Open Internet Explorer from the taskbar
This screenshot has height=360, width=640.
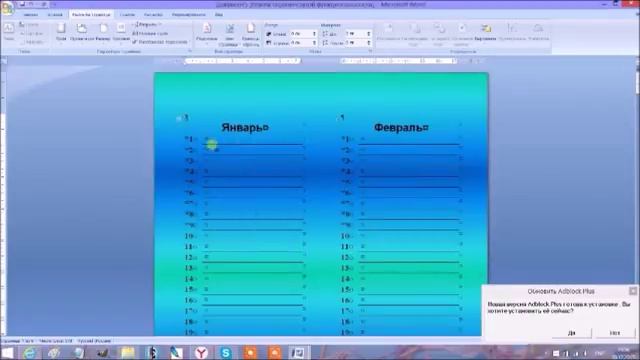click(x=29, y=353)
